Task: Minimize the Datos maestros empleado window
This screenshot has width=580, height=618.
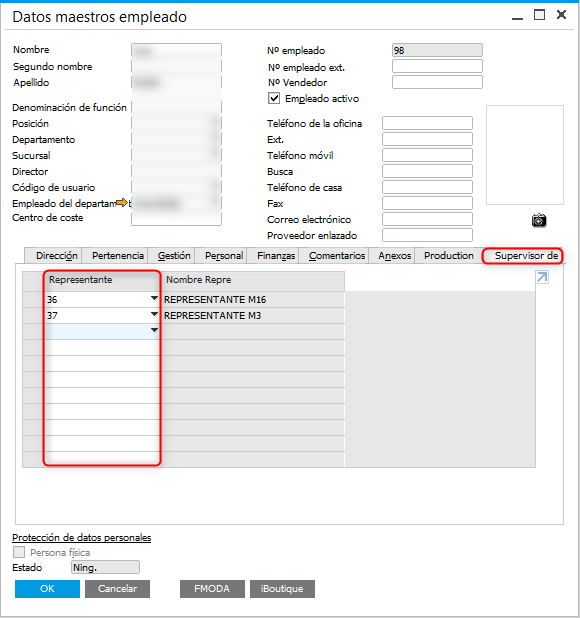Action: pos(517,17)
